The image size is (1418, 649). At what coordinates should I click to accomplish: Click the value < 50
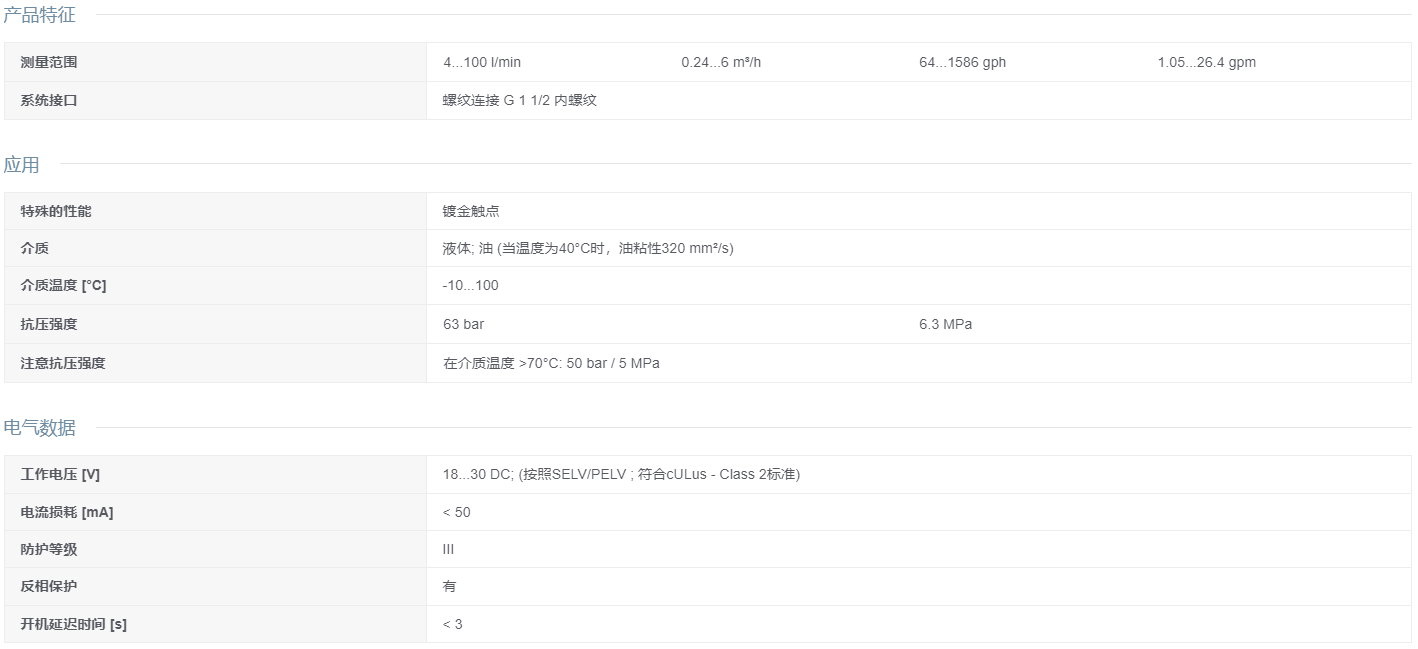456,512
